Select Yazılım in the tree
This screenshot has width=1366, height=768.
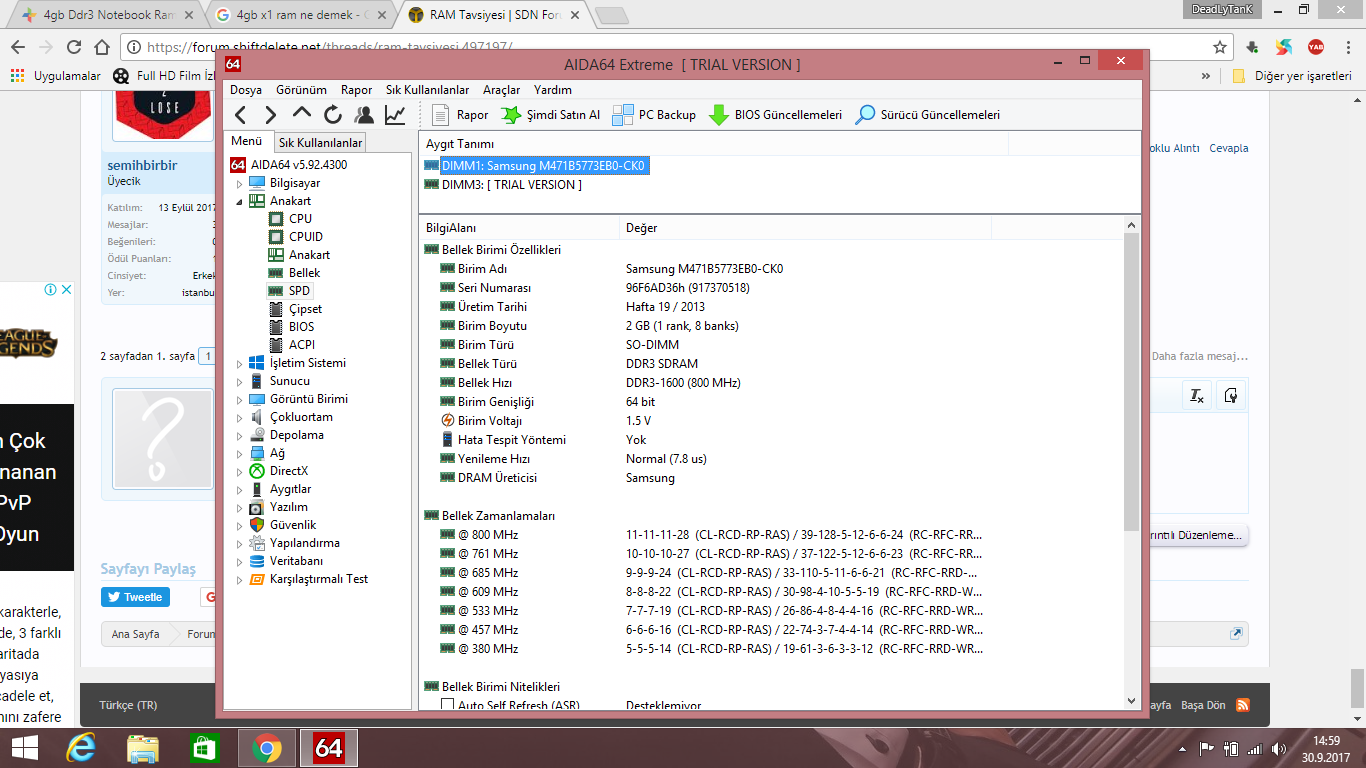288,507
